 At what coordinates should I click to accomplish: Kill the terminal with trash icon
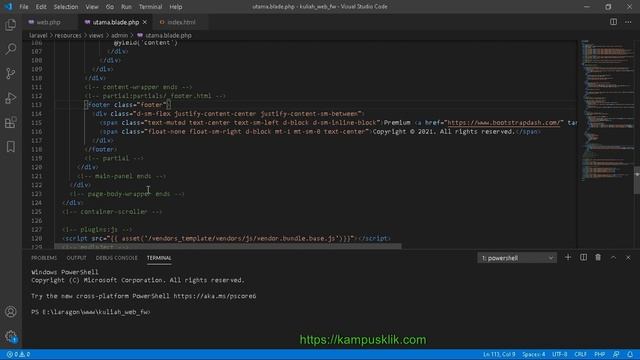(x=598, y=258)
